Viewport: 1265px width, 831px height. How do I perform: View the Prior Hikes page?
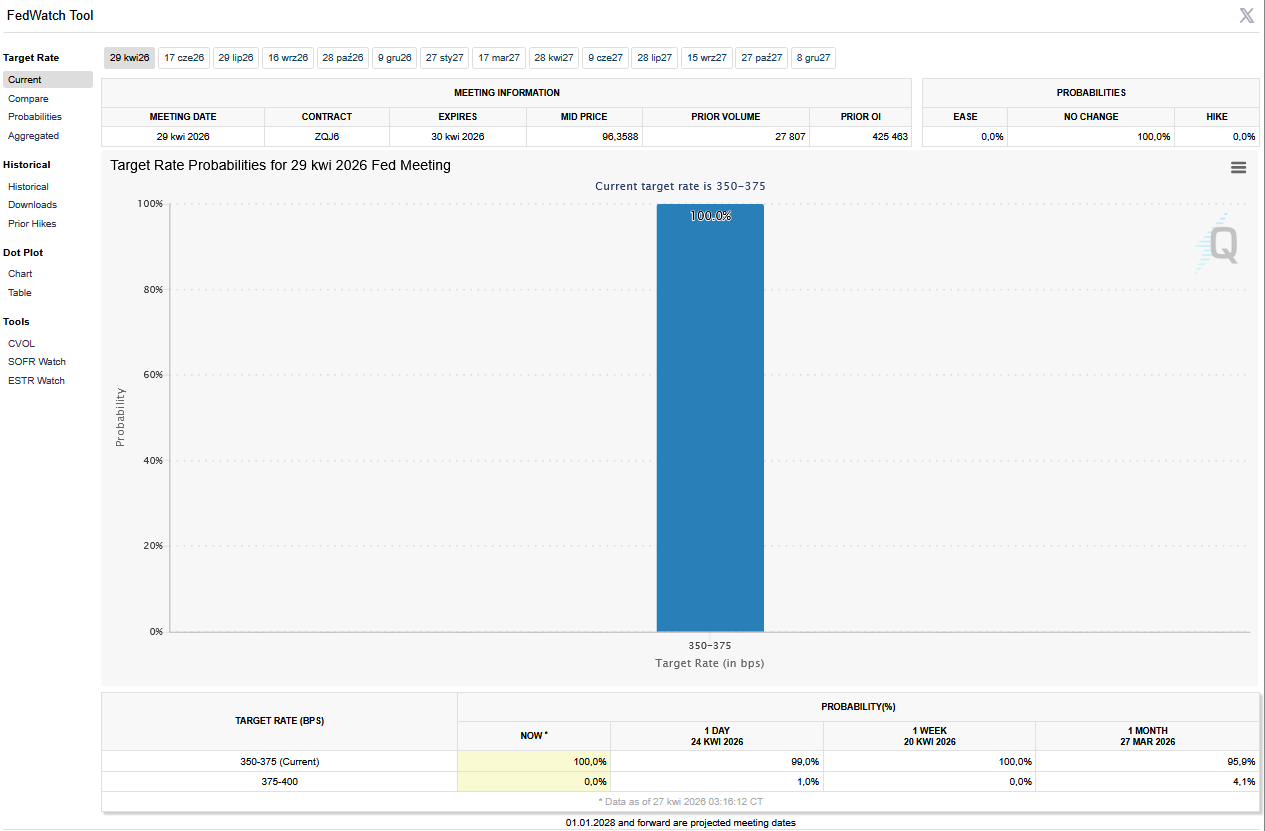(x=32, y=224)
